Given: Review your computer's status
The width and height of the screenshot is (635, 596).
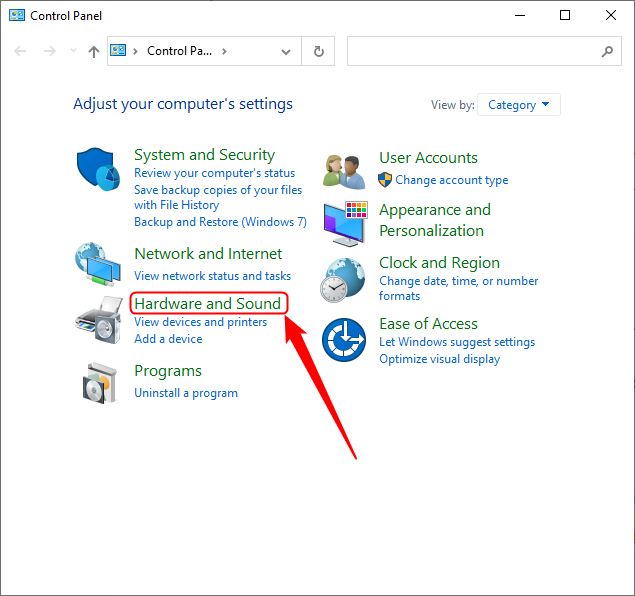Looking at the screenshot, I should (x=215, y=173).
